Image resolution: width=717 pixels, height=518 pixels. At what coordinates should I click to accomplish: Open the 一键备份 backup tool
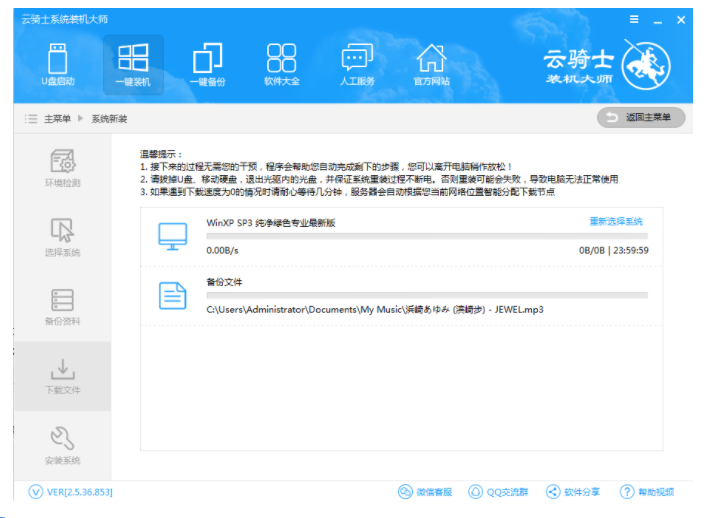pyautogui.click(x=207, y=64)
